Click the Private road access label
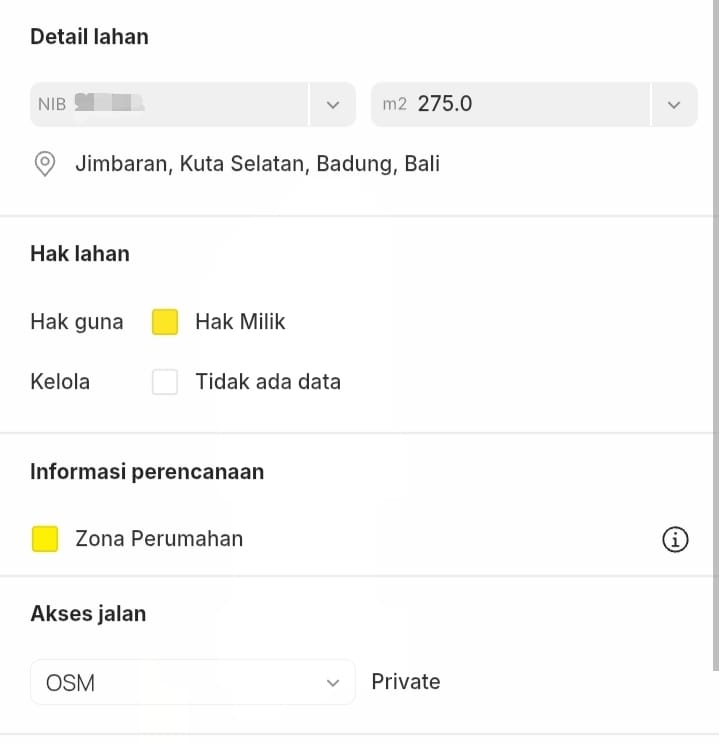 click(x=405, y=682)
